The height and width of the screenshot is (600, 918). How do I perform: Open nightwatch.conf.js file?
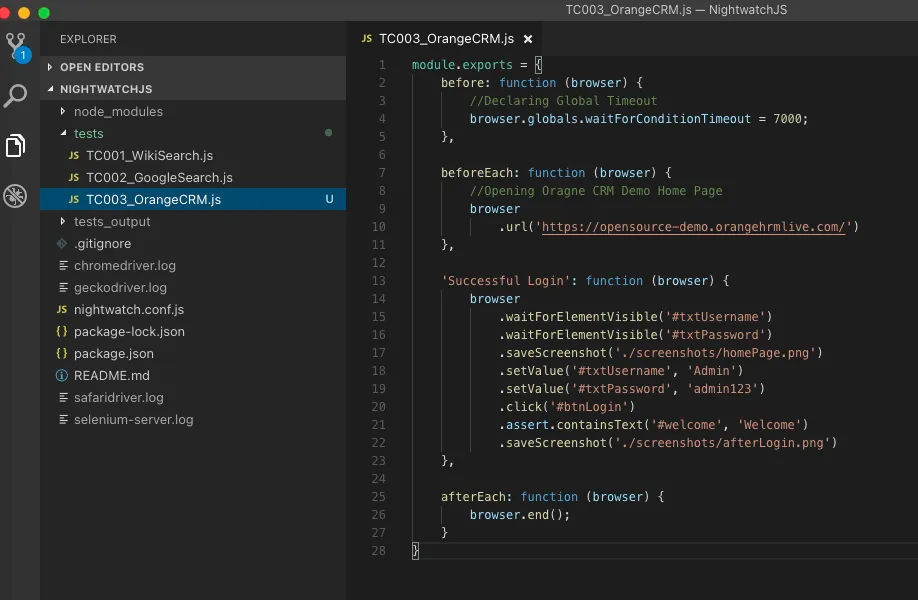tap(193, 309)
